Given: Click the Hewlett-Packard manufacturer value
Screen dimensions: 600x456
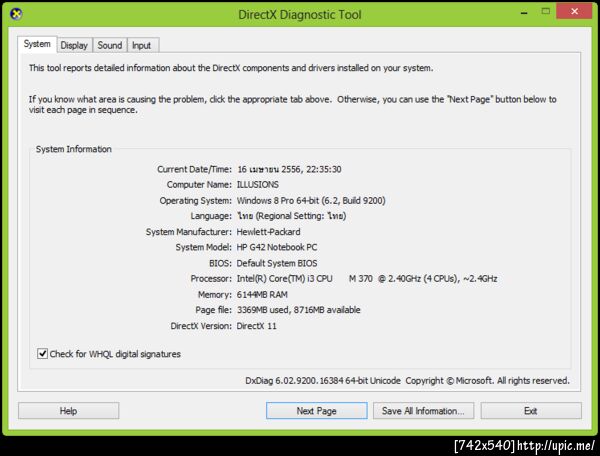Looking at the screenshot, I should click(x=268, y=232).
